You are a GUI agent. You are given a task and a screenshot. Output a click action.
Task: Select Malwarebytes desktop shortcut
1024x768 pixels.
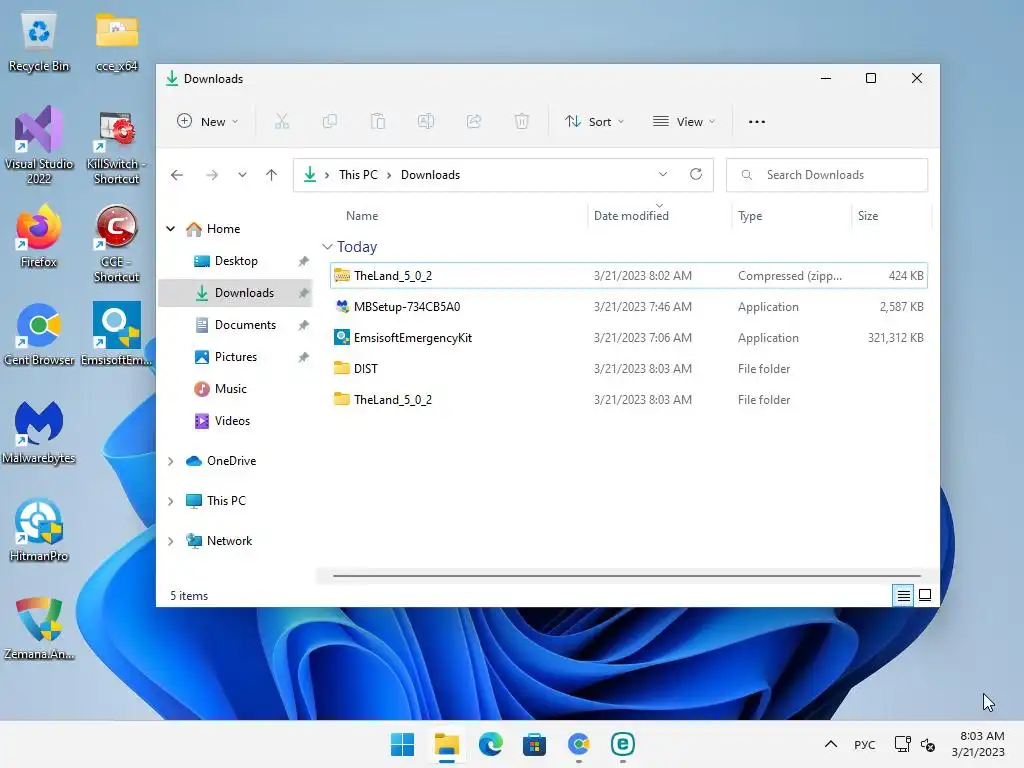(x=39, y=432)
